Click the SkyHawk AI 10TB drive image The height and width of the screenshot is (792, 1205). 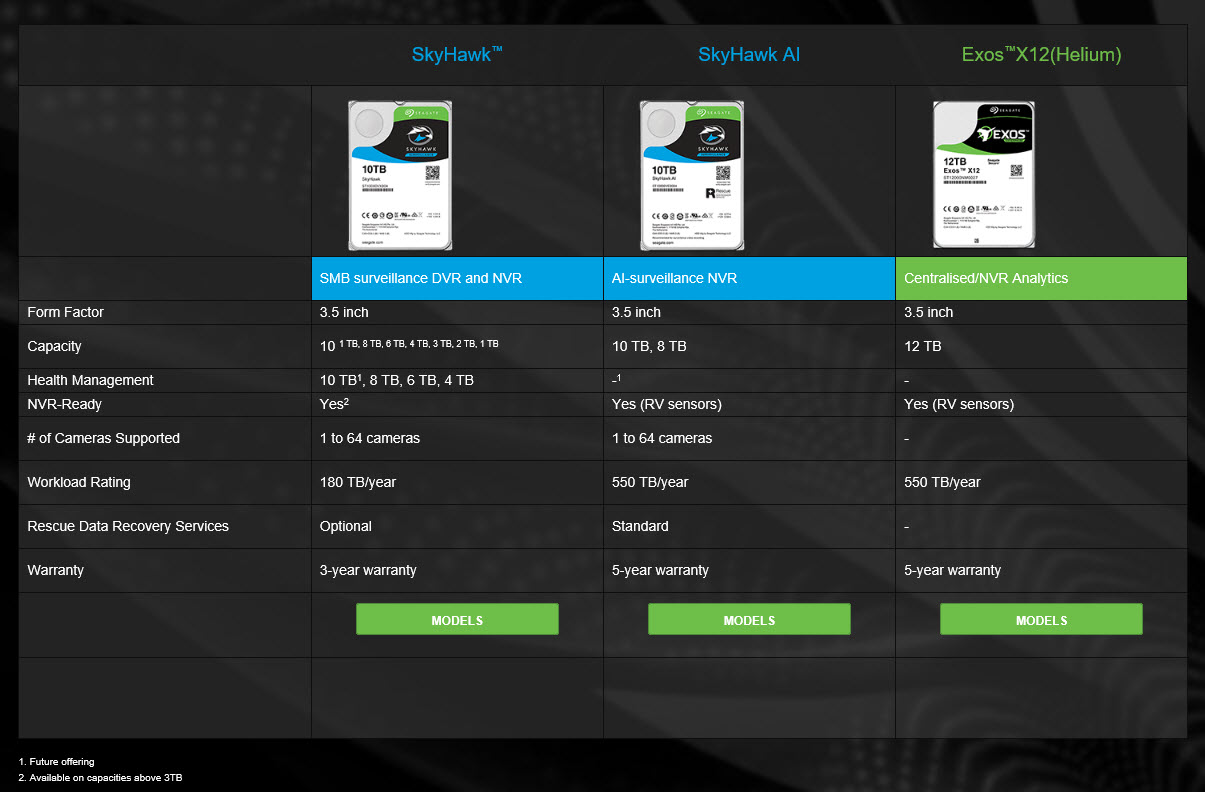pyautogui.click(x=692, y=175)
